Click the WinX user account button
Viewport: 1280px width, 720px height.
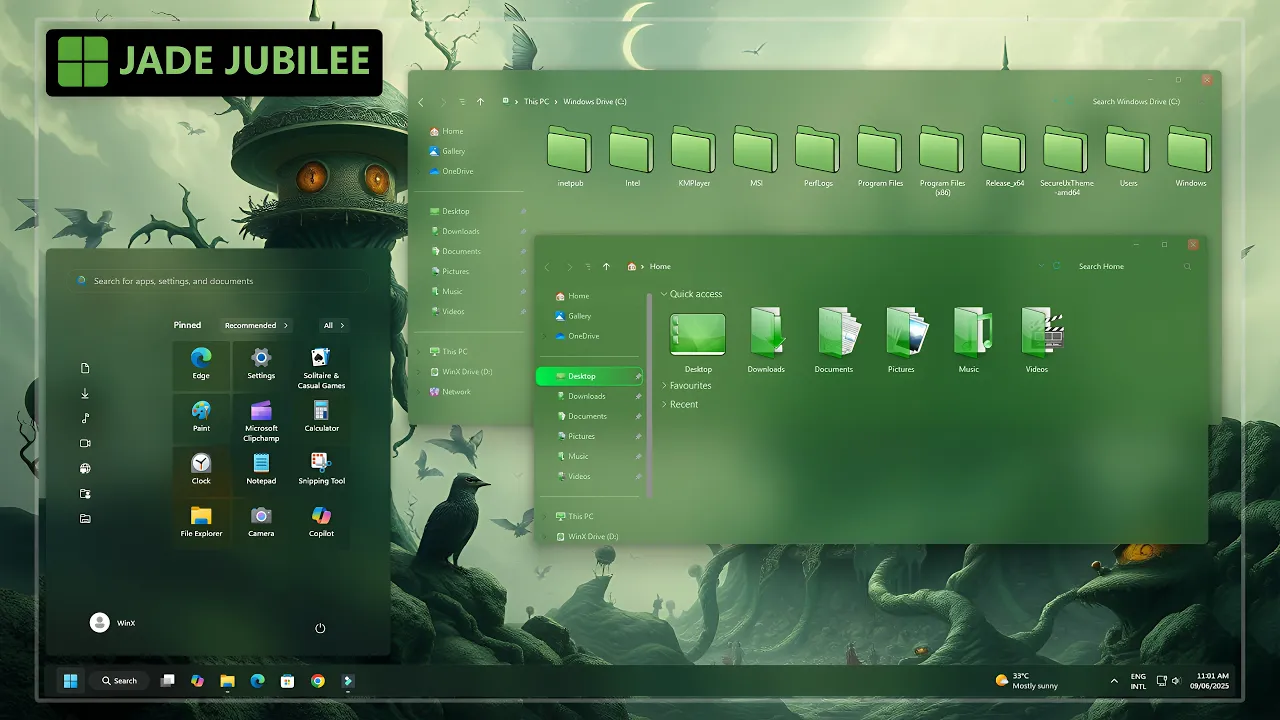tap(113, 622)
